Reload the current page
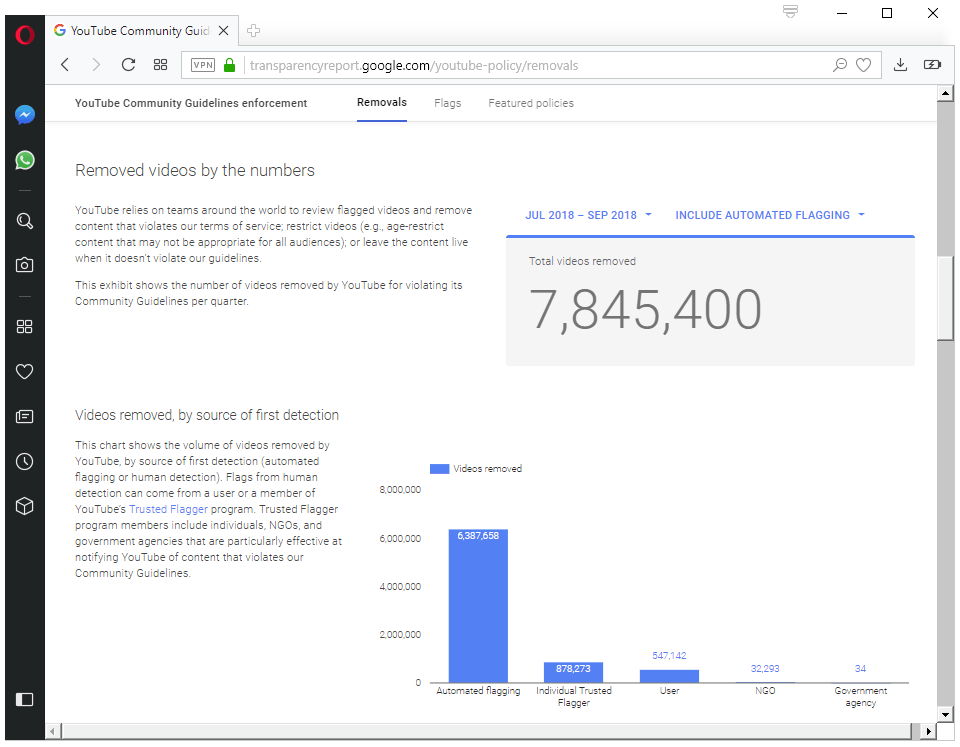Screen dimensions: 960x747 [128, 64]
